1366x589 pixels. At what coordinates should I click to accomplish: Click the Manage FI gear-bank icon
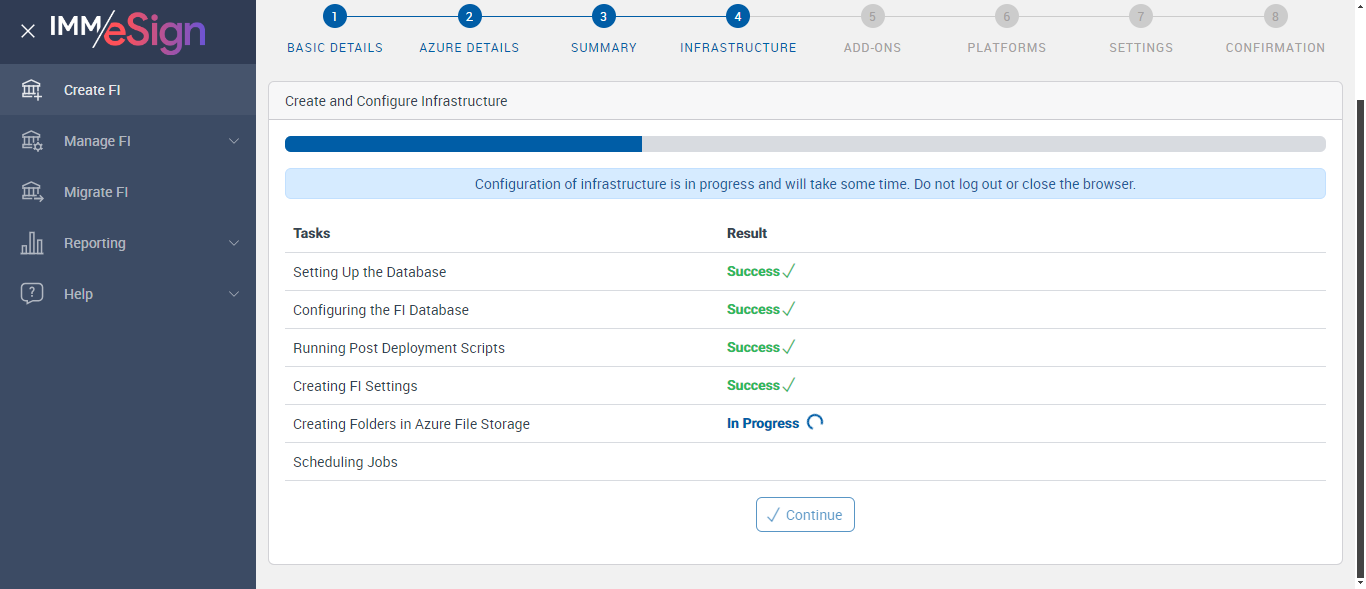(32, 141)
